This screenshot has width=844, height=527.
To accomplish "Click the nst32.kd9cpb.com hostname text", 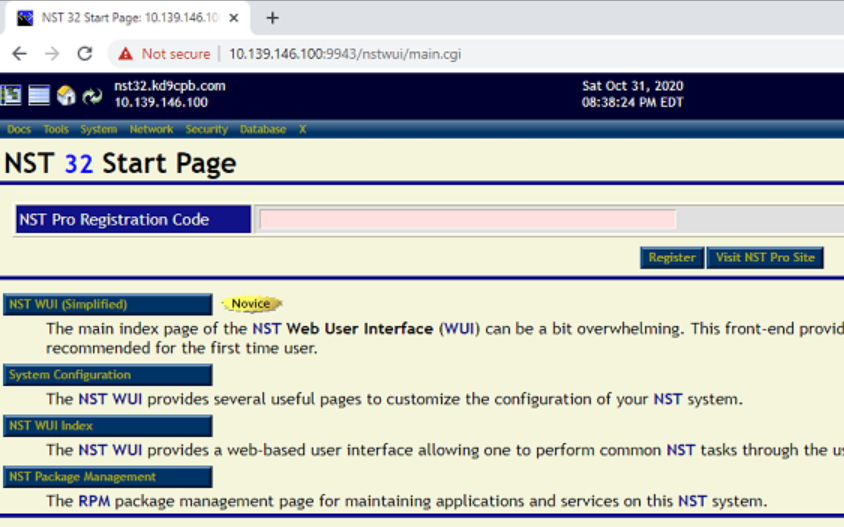I will (x=170, y=86).
